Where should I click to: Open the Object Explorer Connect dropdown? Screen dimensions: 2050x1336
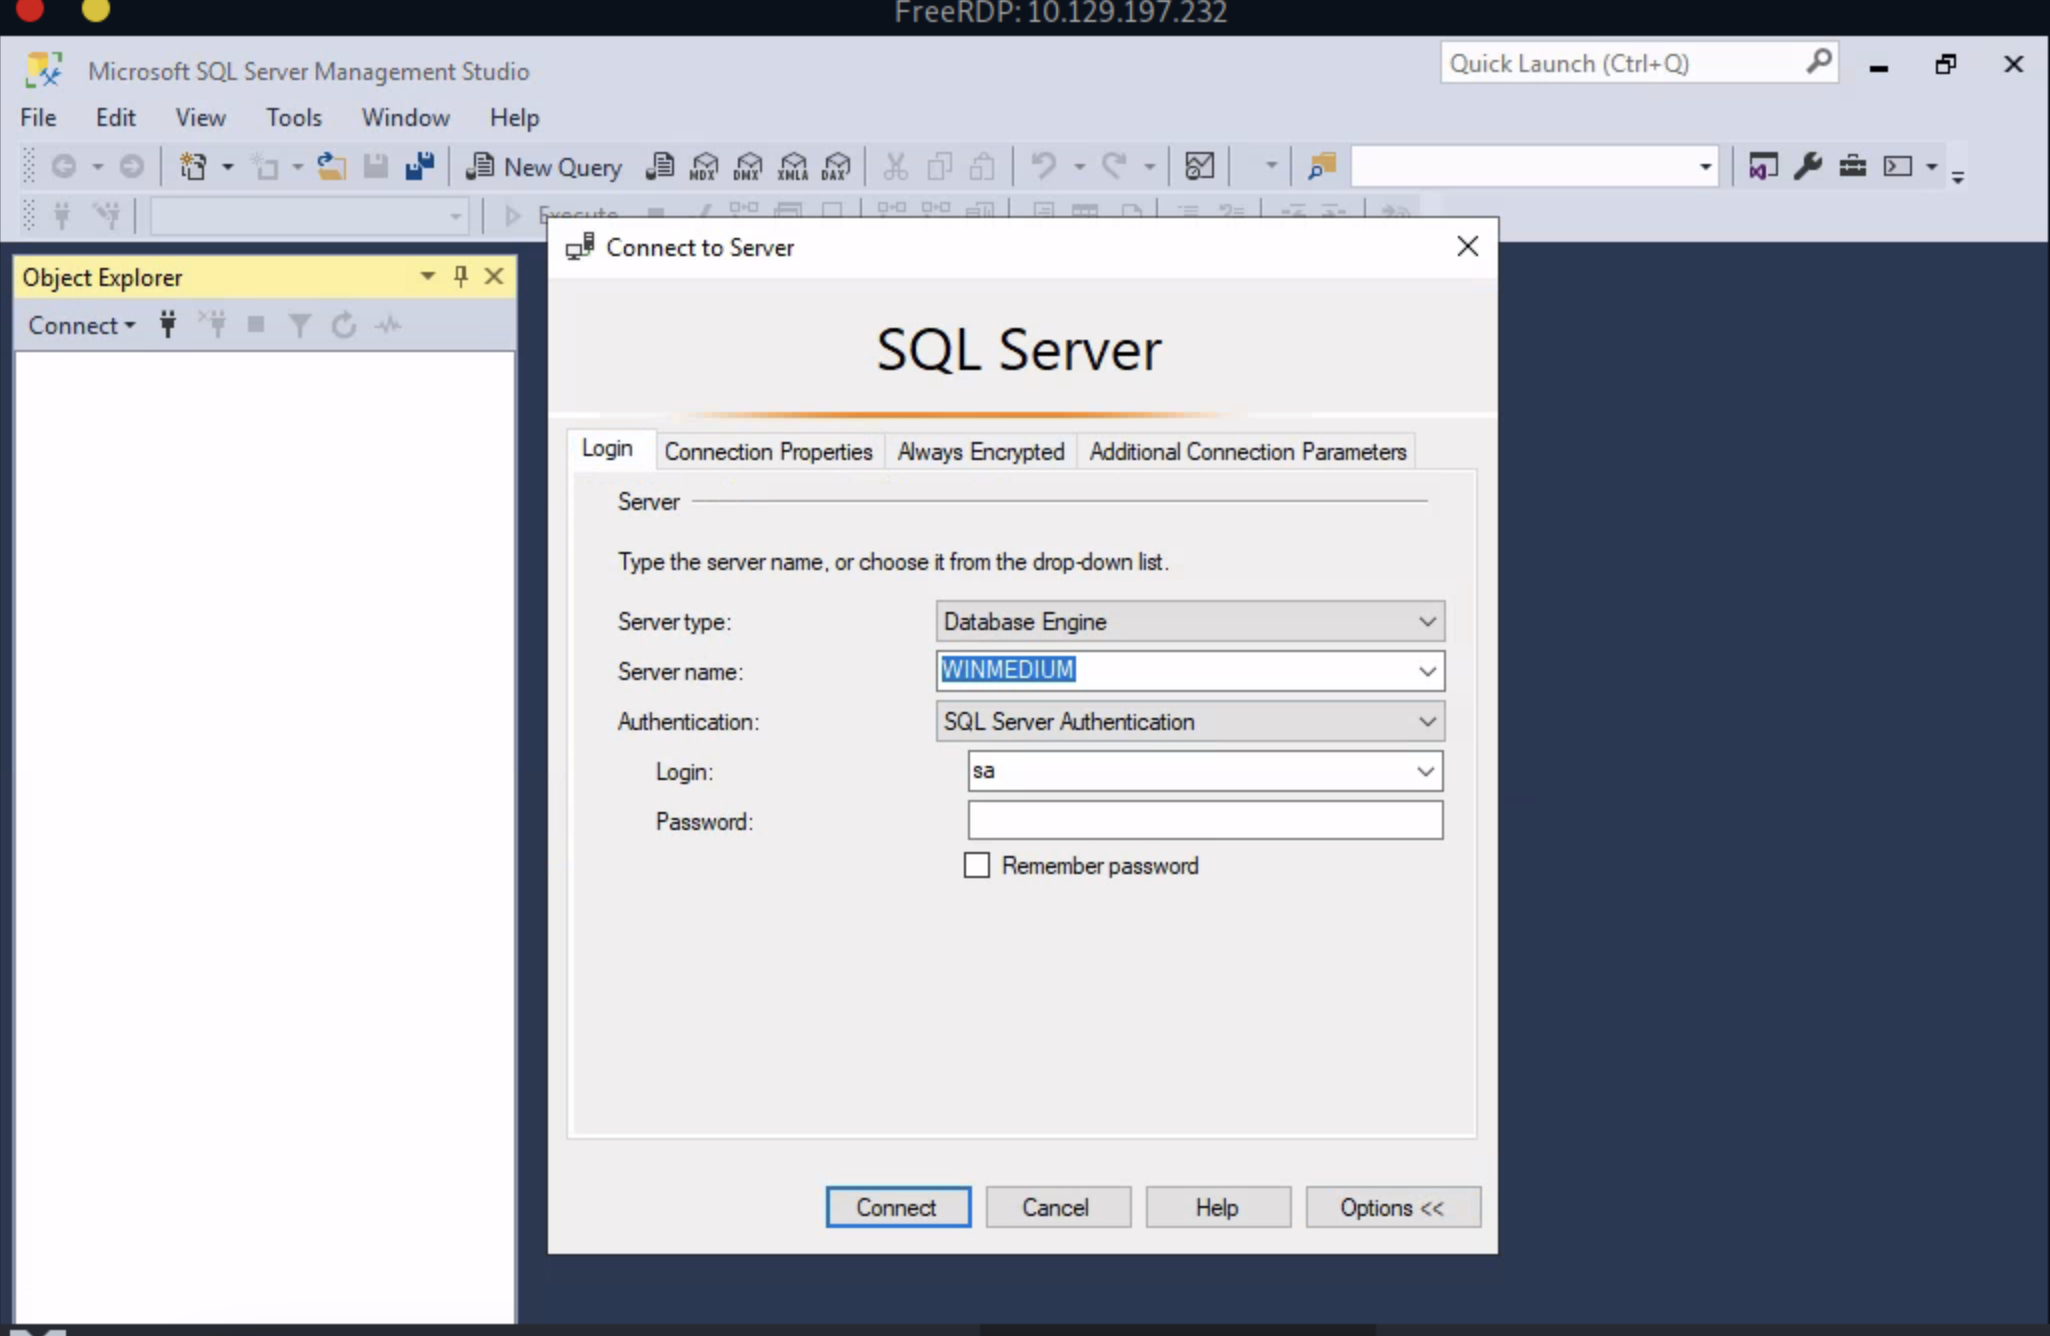click(82, 325)
